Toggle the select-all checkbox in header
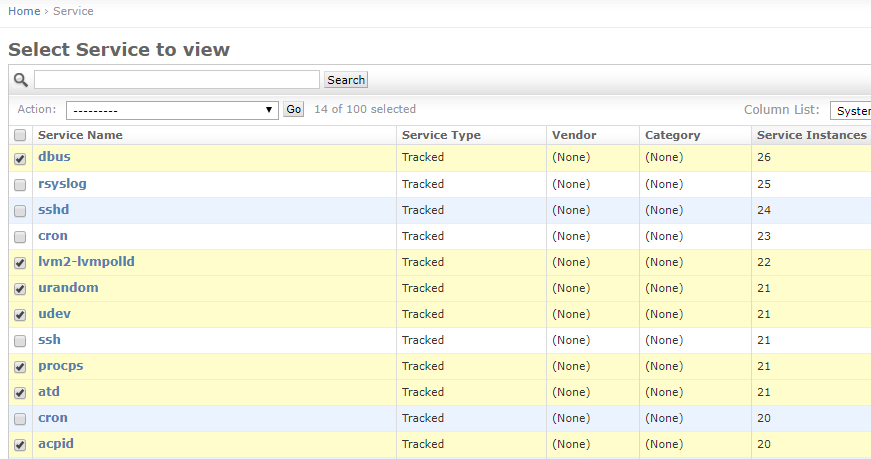 pyautogui.click(x=20, y=135)
